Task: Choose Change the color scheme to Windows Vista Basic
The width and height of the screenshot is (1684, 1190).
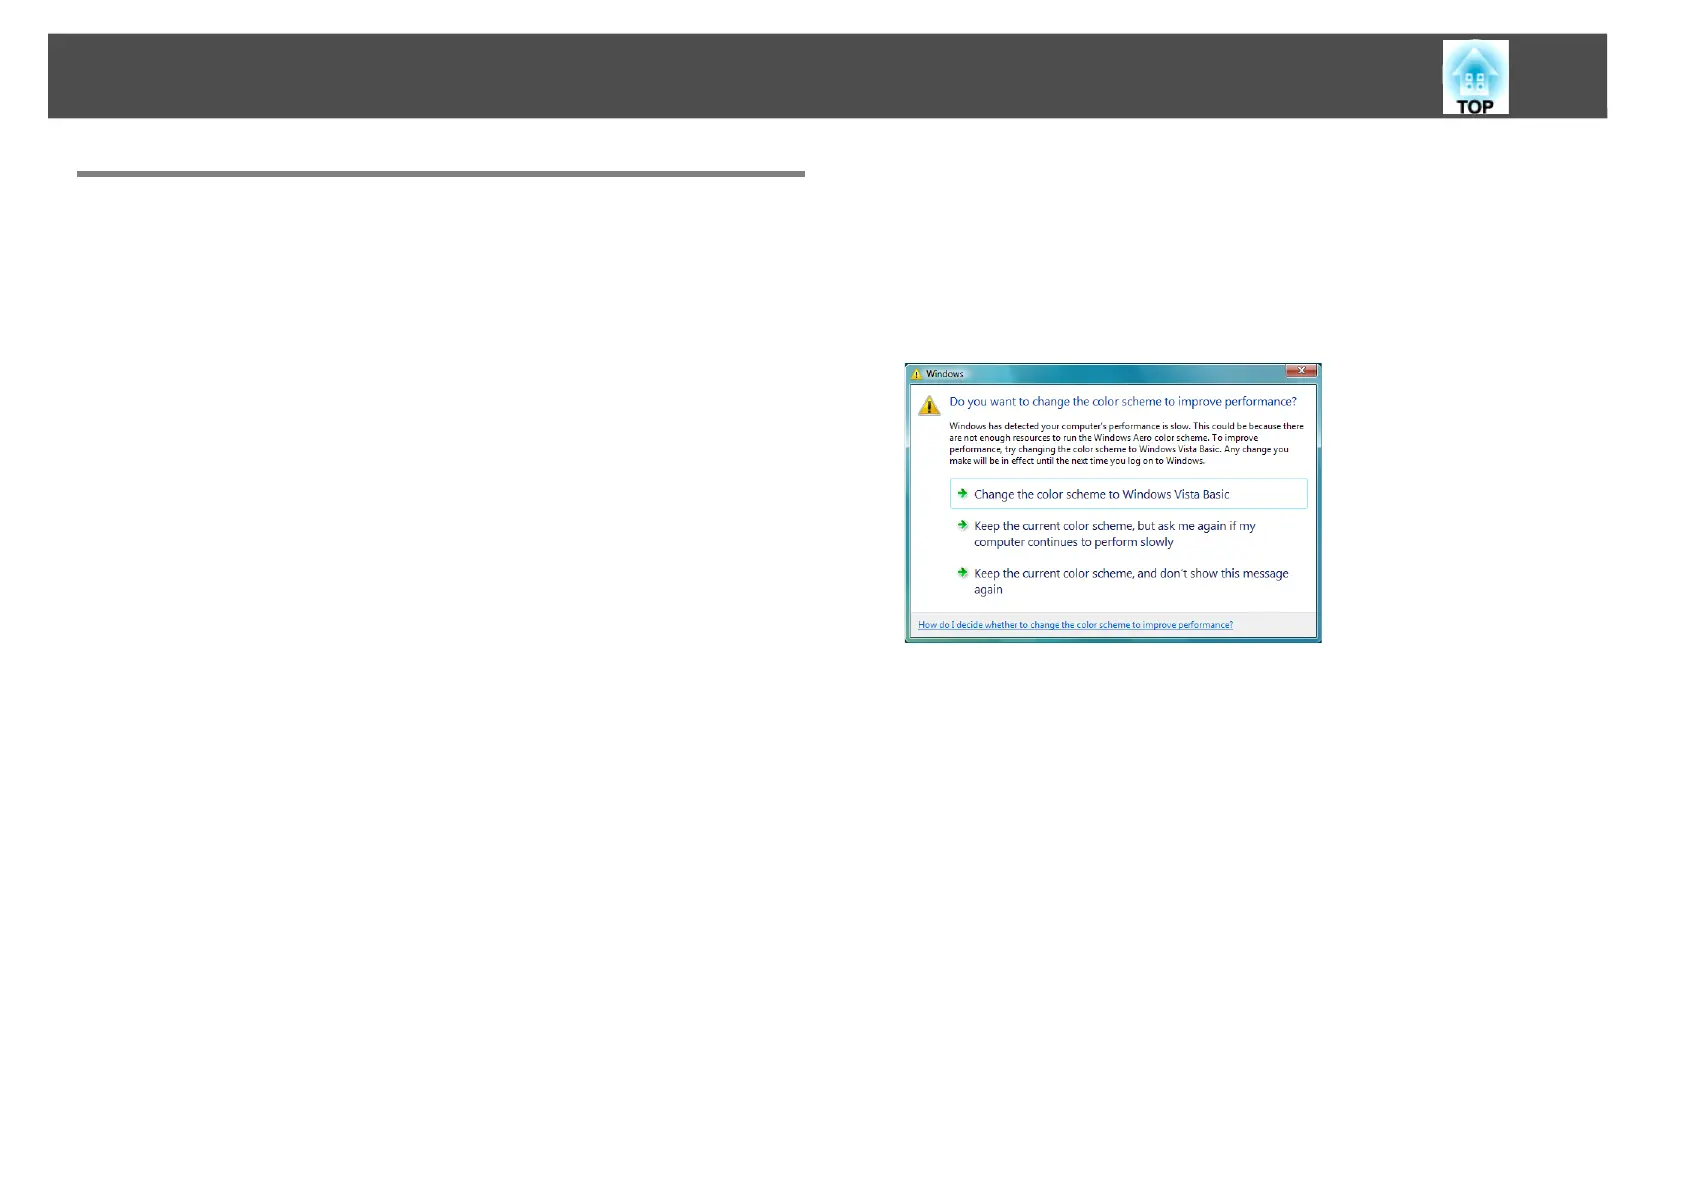Action: coord(1128,494)
